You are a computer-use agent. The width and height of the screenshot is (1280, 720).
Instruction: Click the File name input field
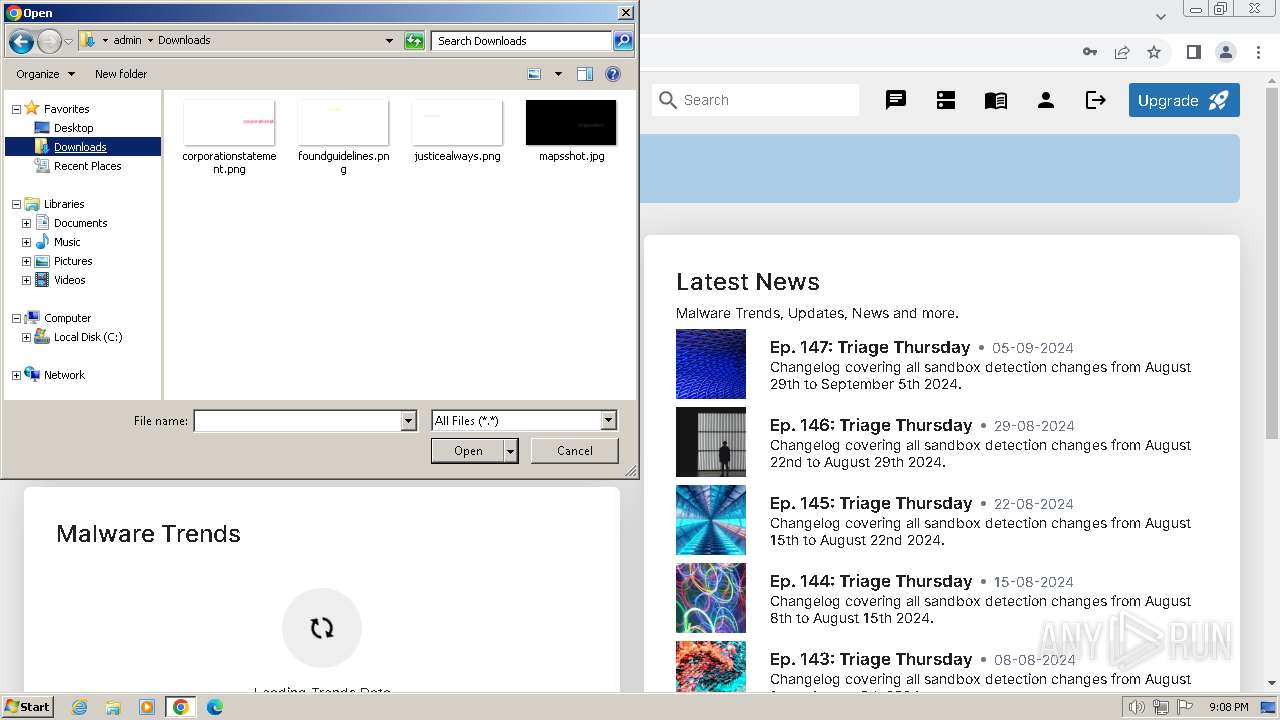pos(297,421)
